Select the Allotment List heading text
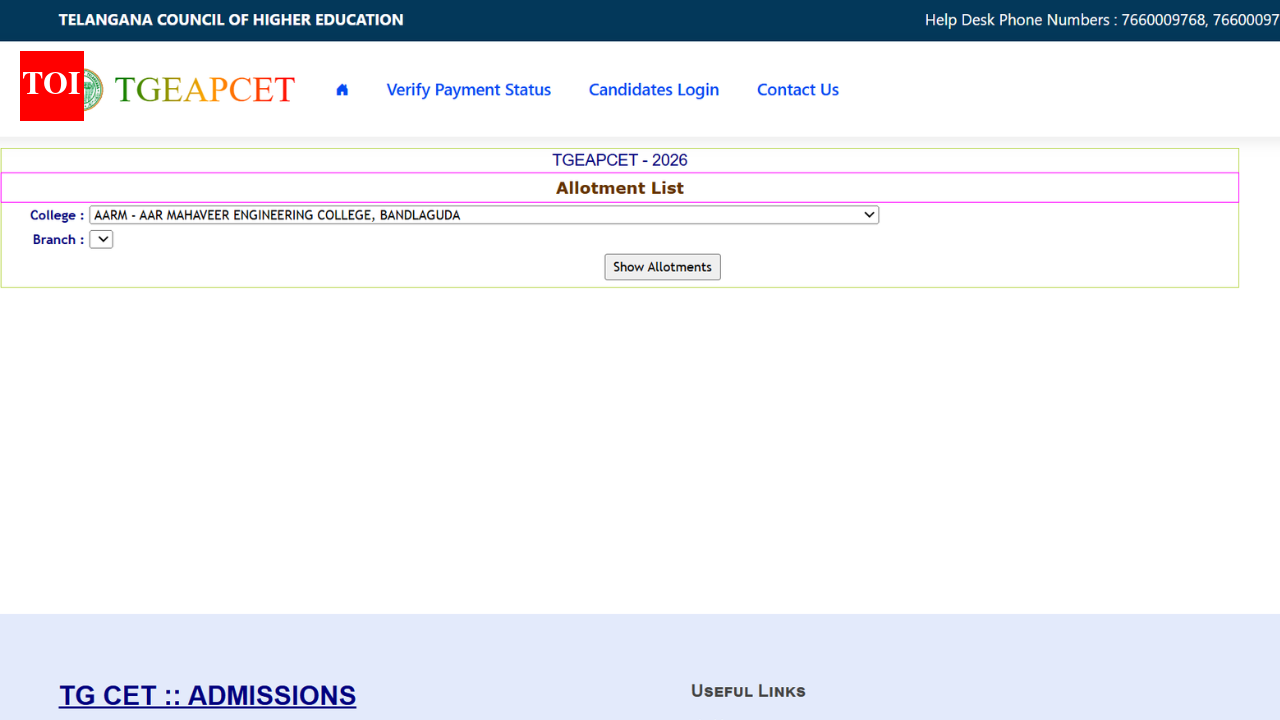The width and height of the screenshot is (1280, 720). tap(620, 188)
